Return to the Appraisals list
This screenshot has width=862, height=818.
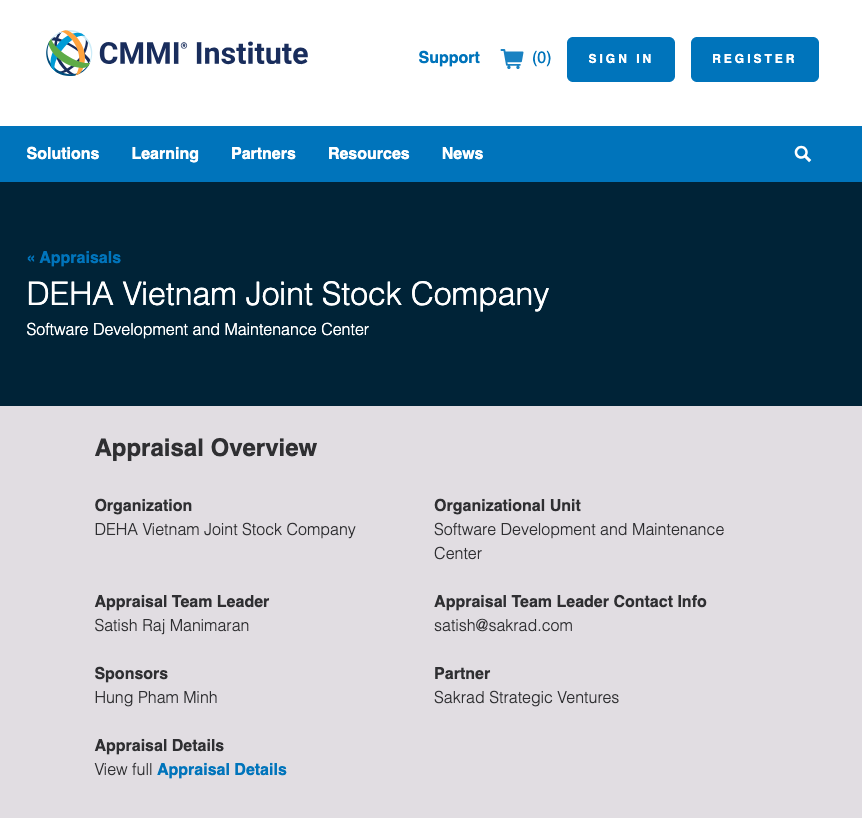coord(79,257)
